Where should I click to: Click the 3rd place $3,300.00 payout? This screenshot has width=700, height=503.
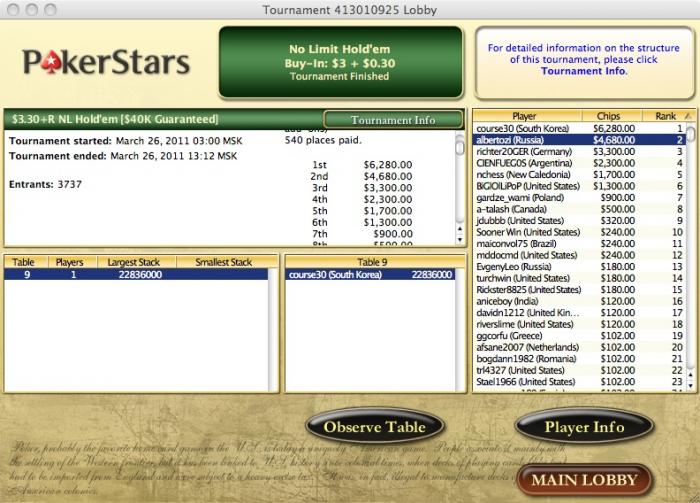(388, 188)
